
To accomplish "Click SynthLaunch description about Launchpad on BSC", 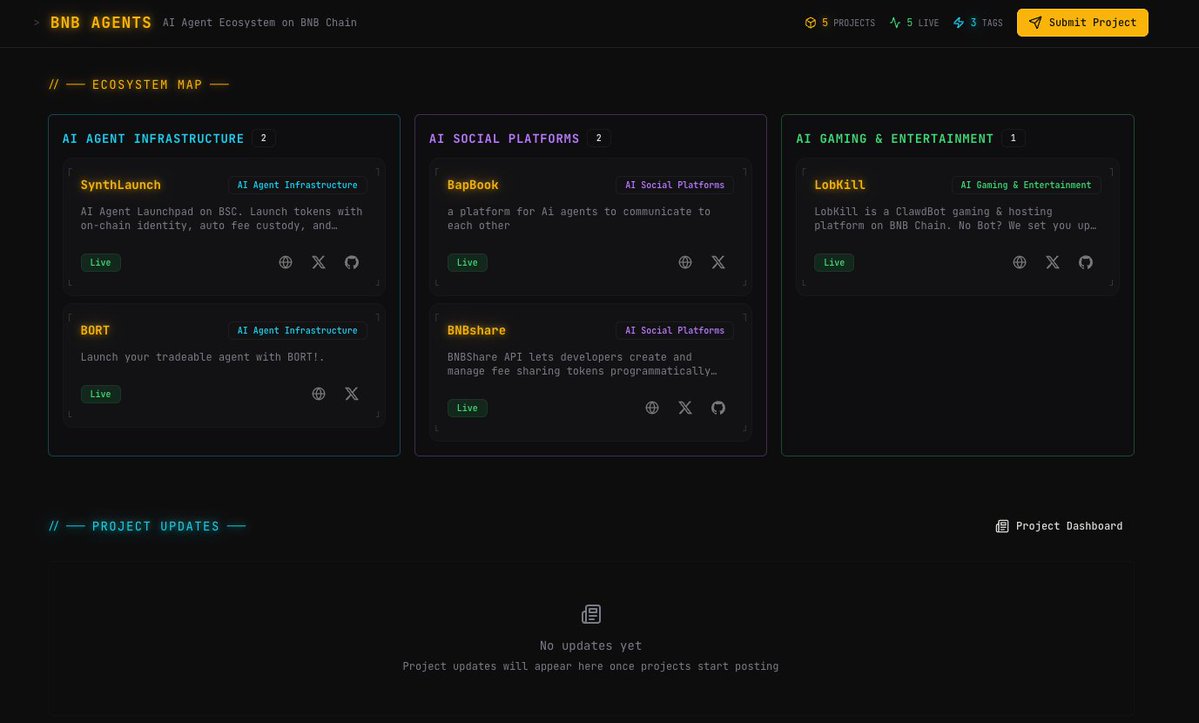I will 222,219.
